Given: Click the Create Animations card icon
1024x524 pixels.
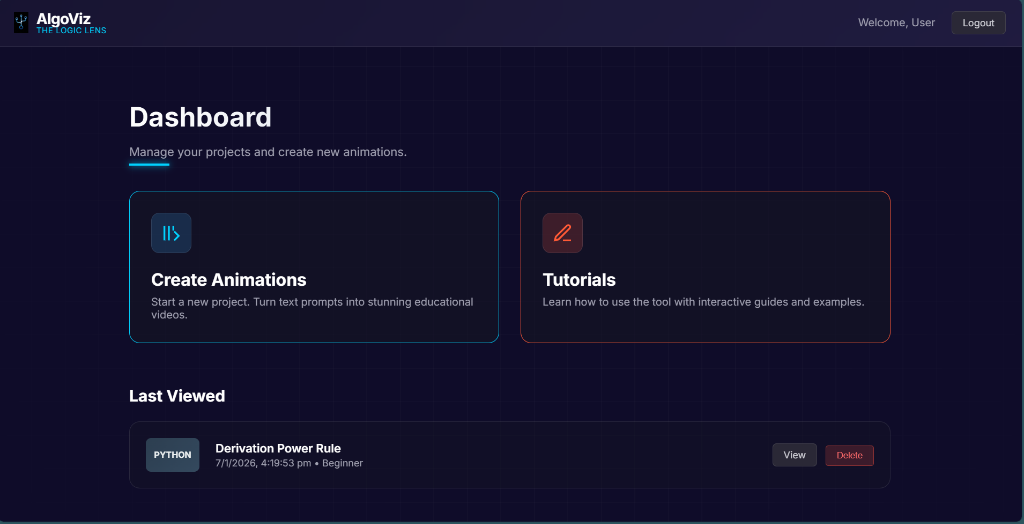Looking at the screenshot, I should 171,233.
